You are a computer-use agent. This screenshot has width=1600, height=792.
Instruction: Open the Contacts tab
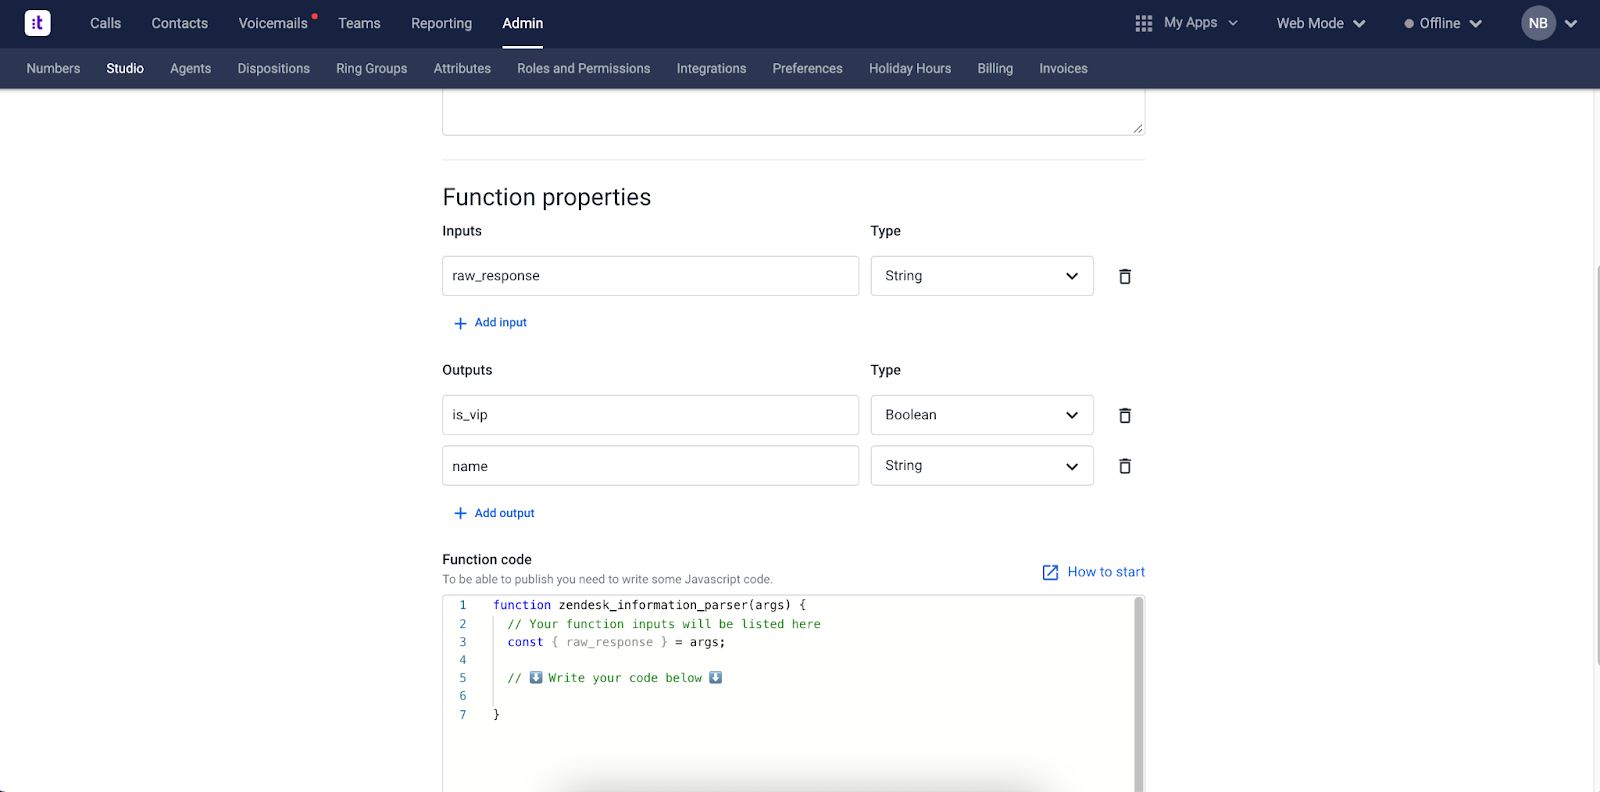[x=180, y=23]
